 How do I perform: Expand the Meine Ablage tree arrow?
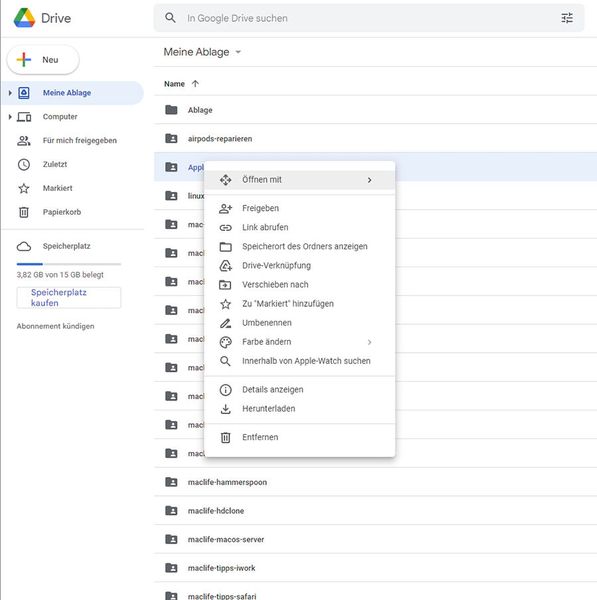10,93
